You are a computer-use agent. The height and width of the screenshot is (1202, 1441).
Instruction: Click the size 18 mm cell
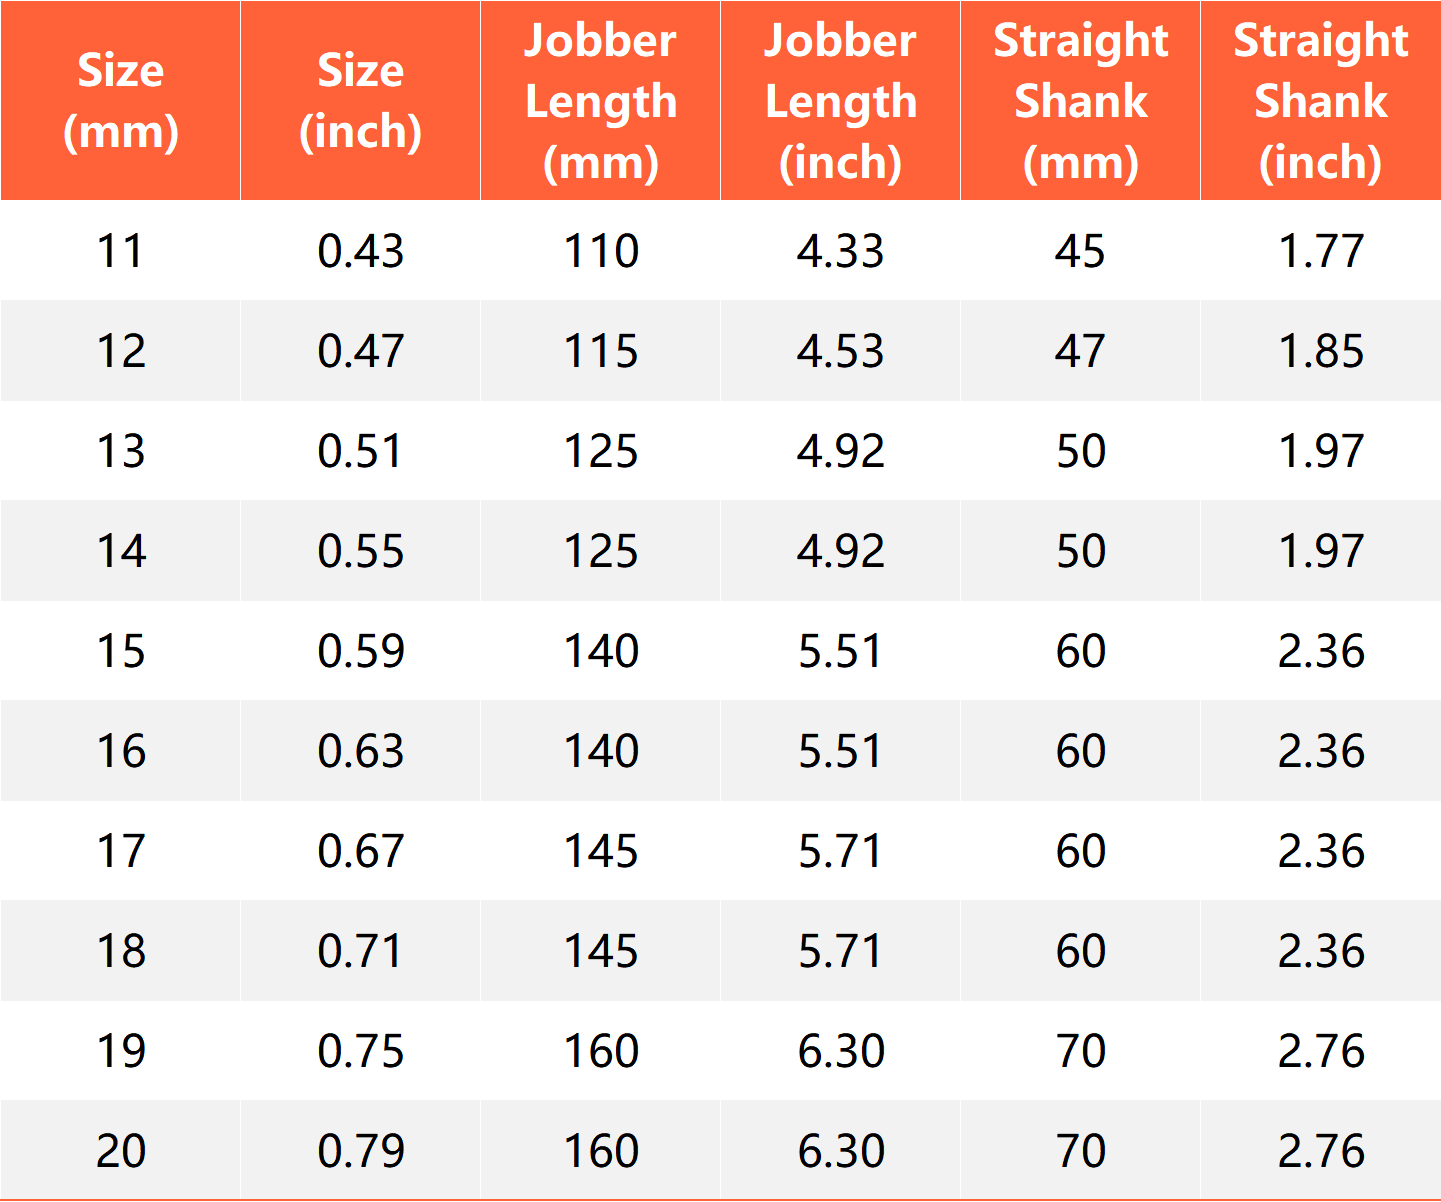pyautogui.click(x=120, y=951)
